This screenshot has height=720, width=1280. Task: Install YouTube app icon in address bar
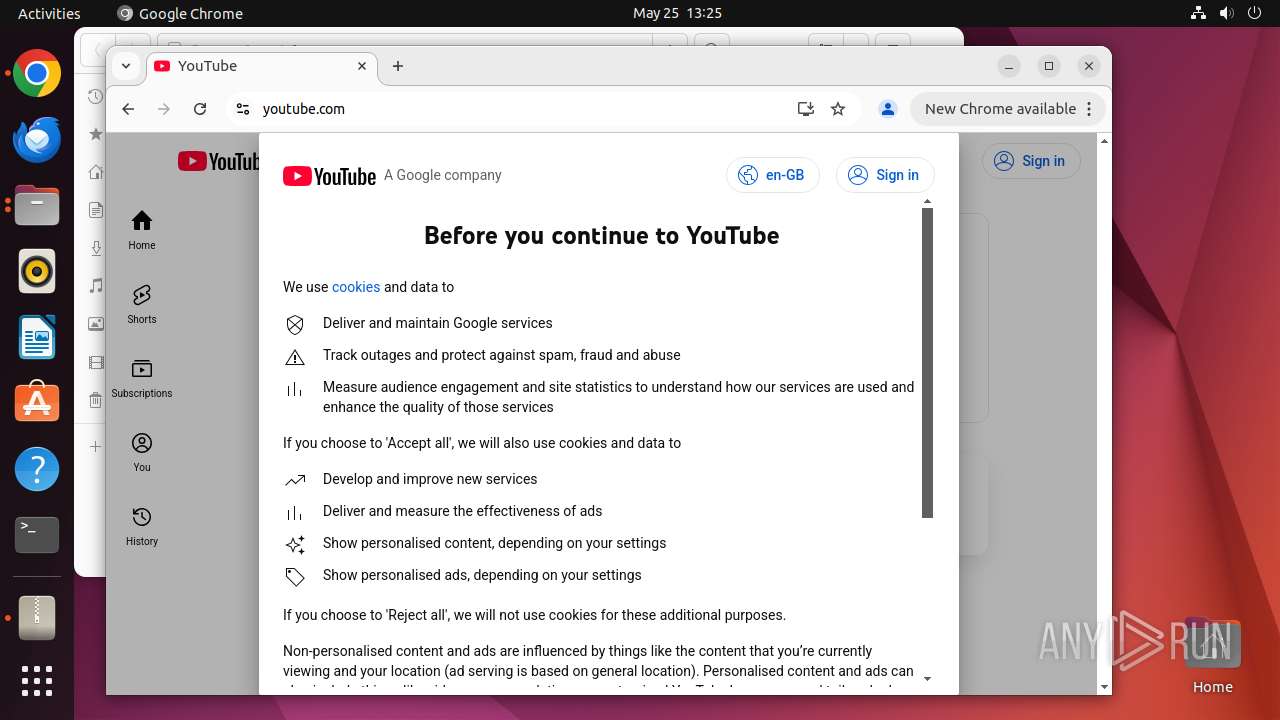click(806, 109)
